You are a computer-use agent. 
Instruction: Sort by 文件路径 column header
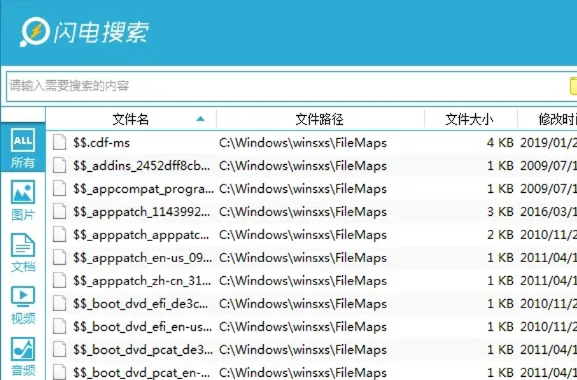[319, 119]
